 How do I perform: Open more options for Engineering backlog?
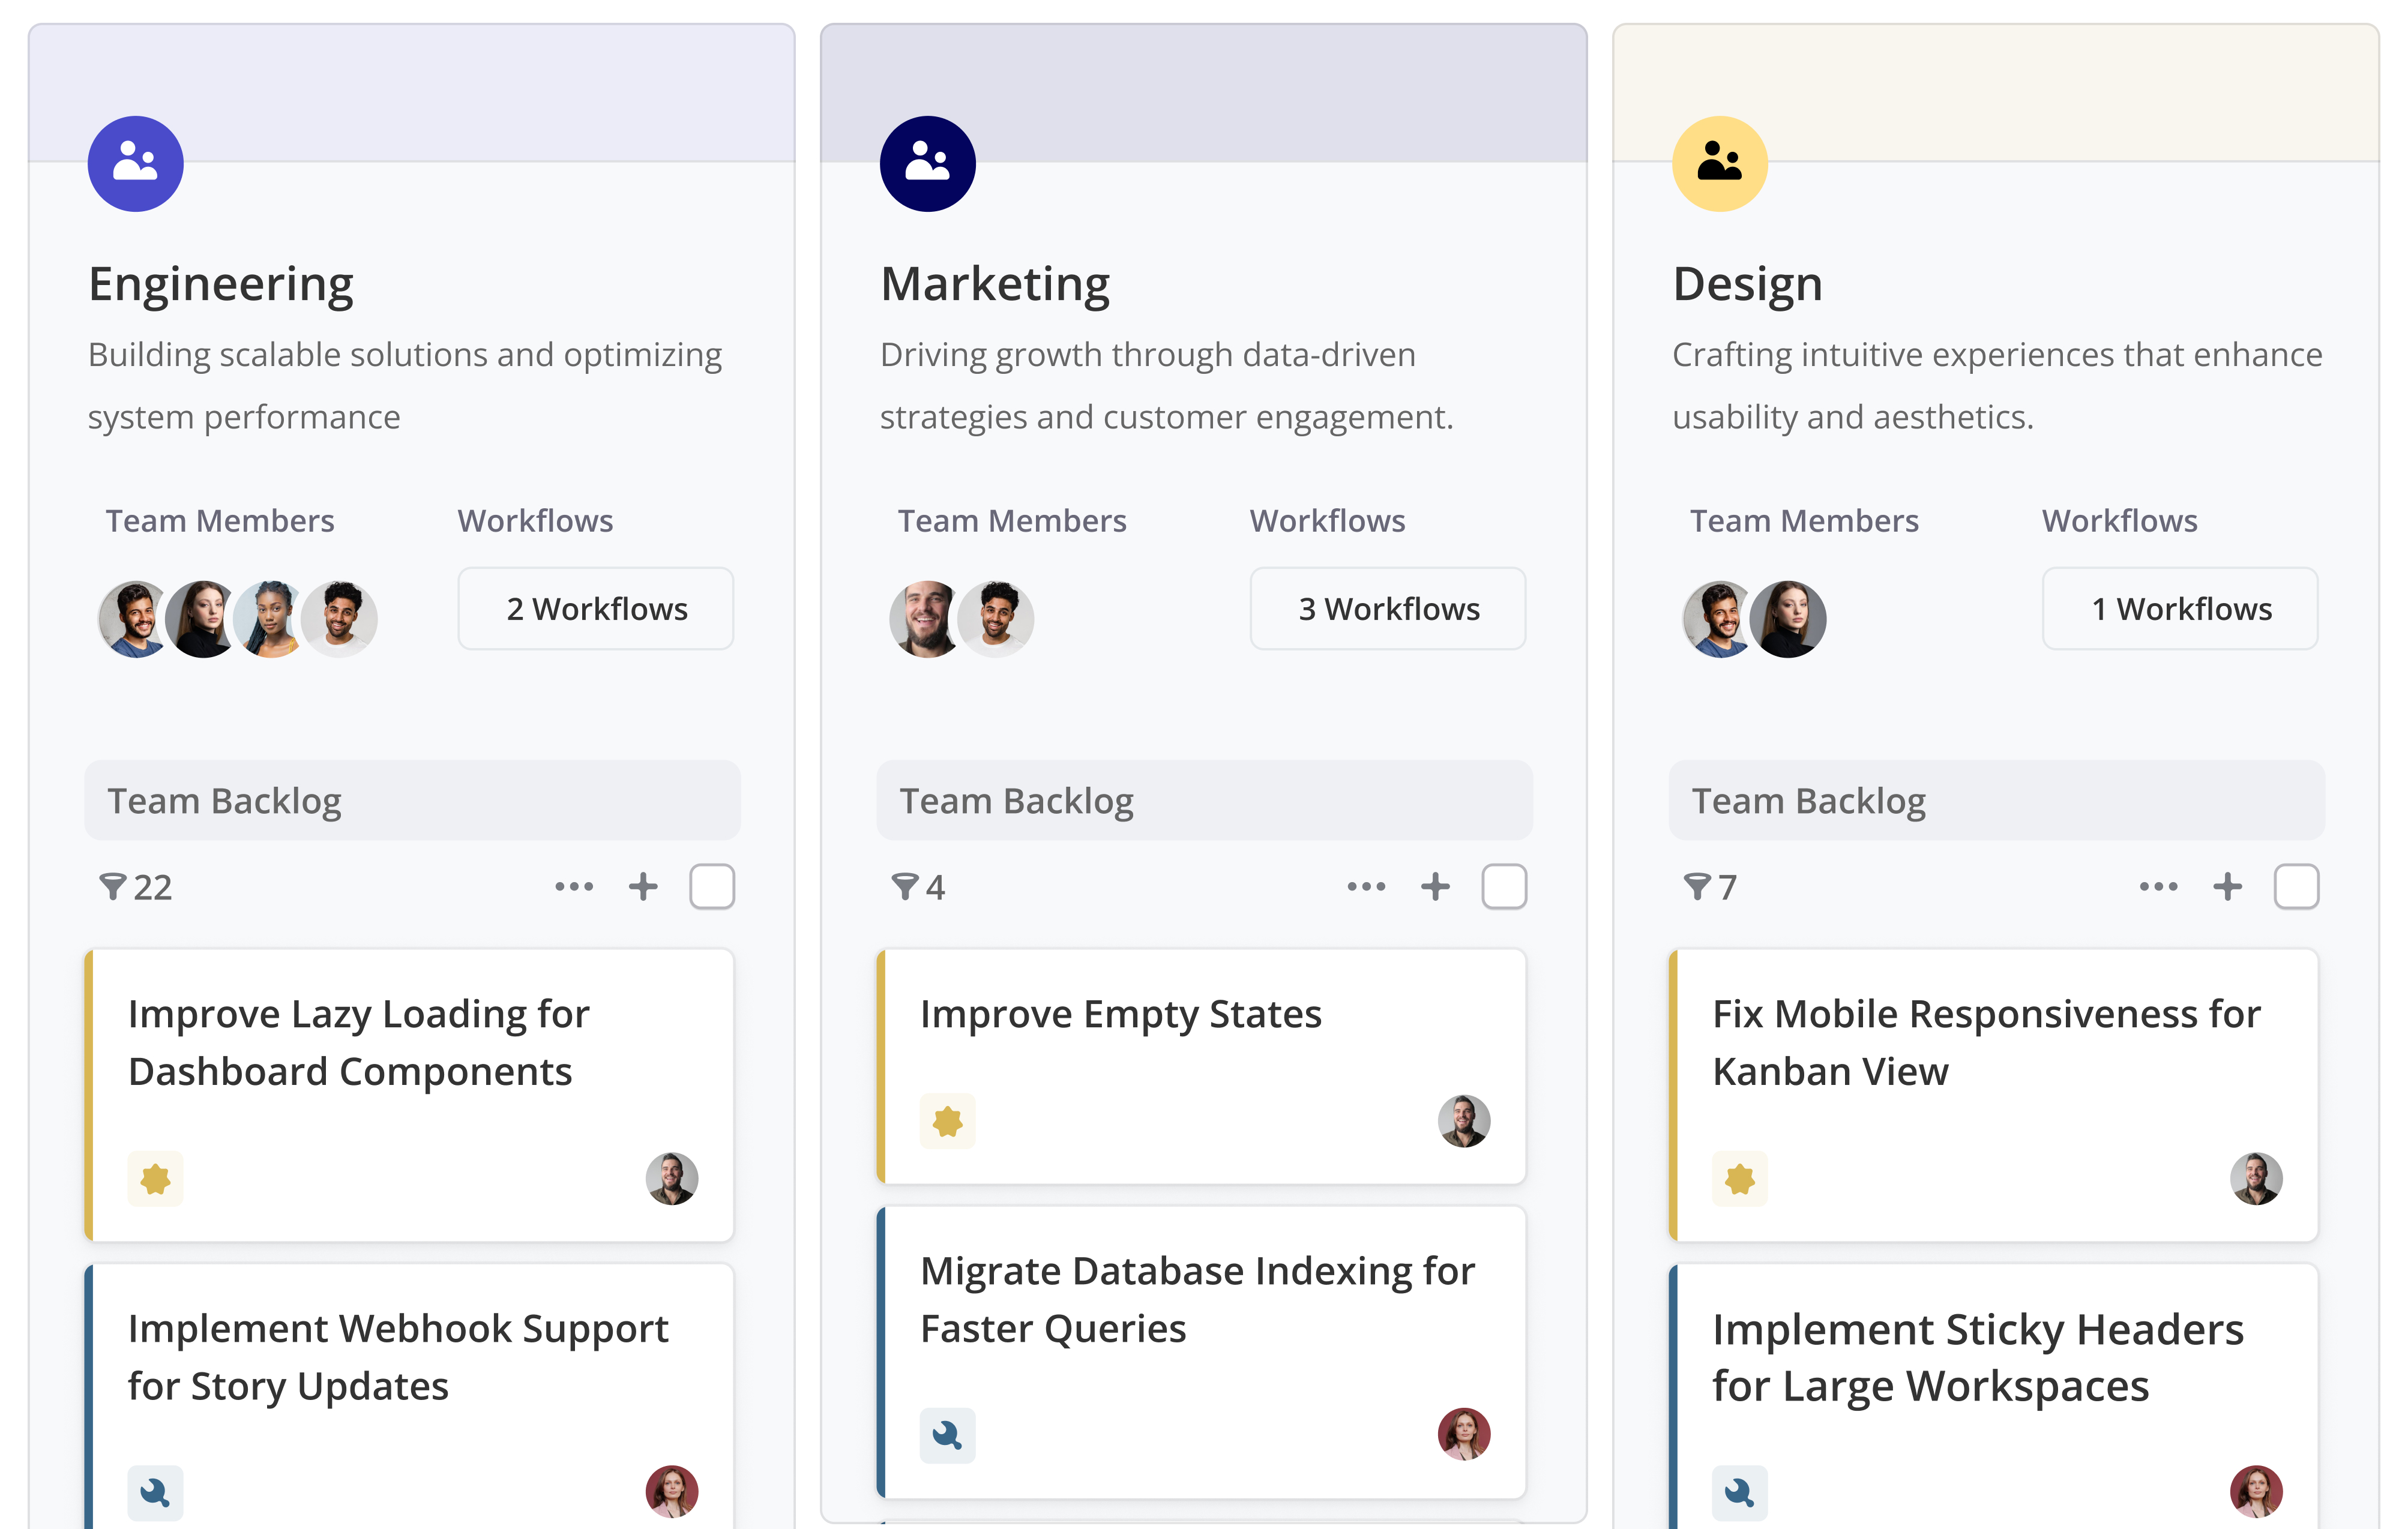[x=574, y=887]
